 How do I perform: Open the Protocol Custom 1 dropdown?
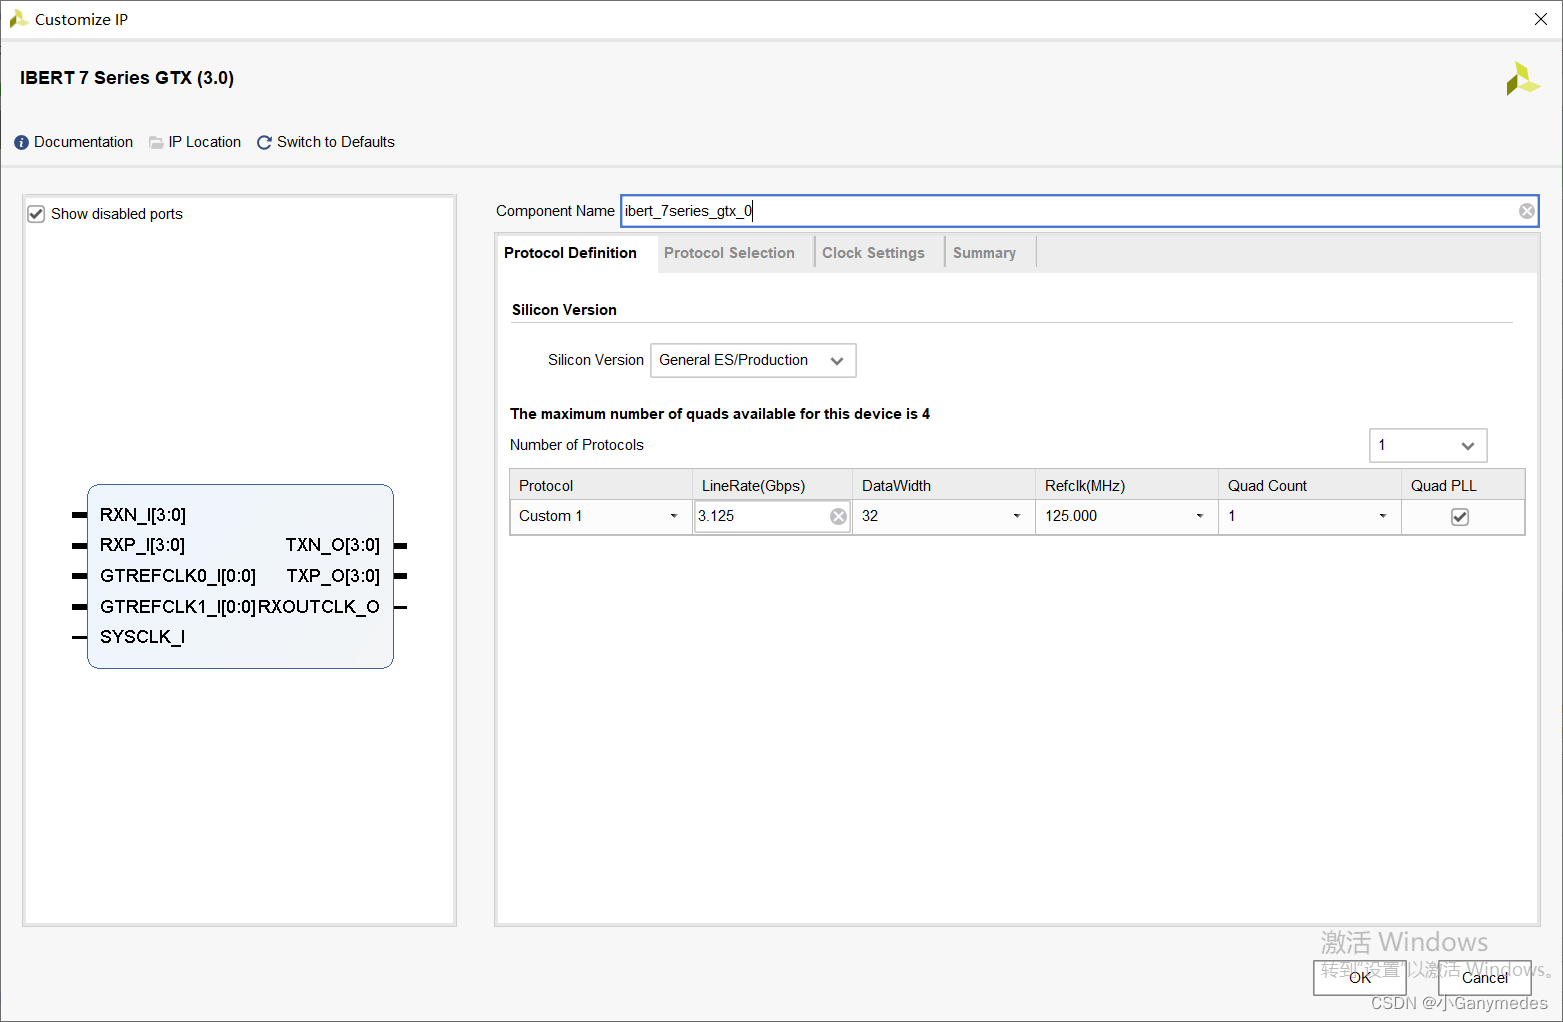(x=600, y=516)
